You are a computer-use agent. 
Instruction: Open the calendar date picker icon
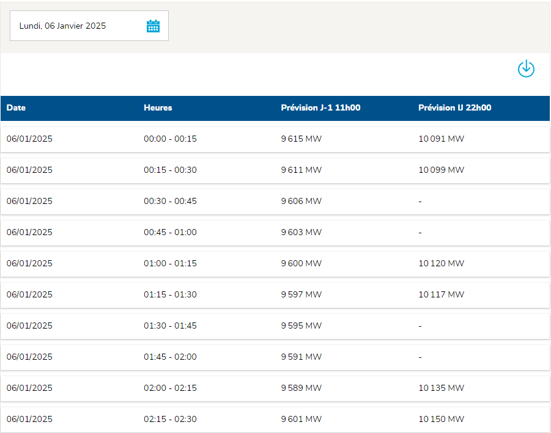tap(153, 26)
